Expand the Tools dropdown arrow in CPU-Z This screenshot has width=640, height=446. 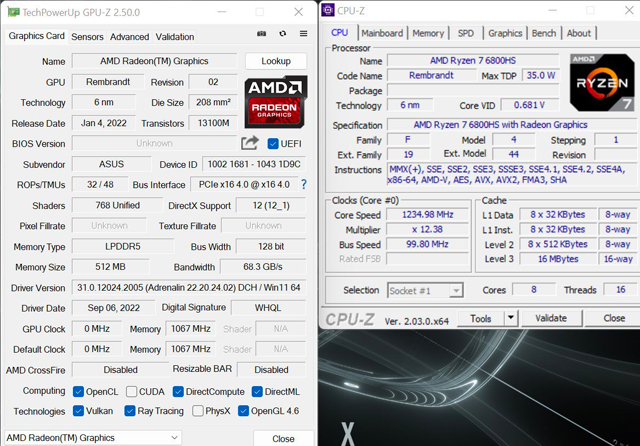(x=512, y=318)
